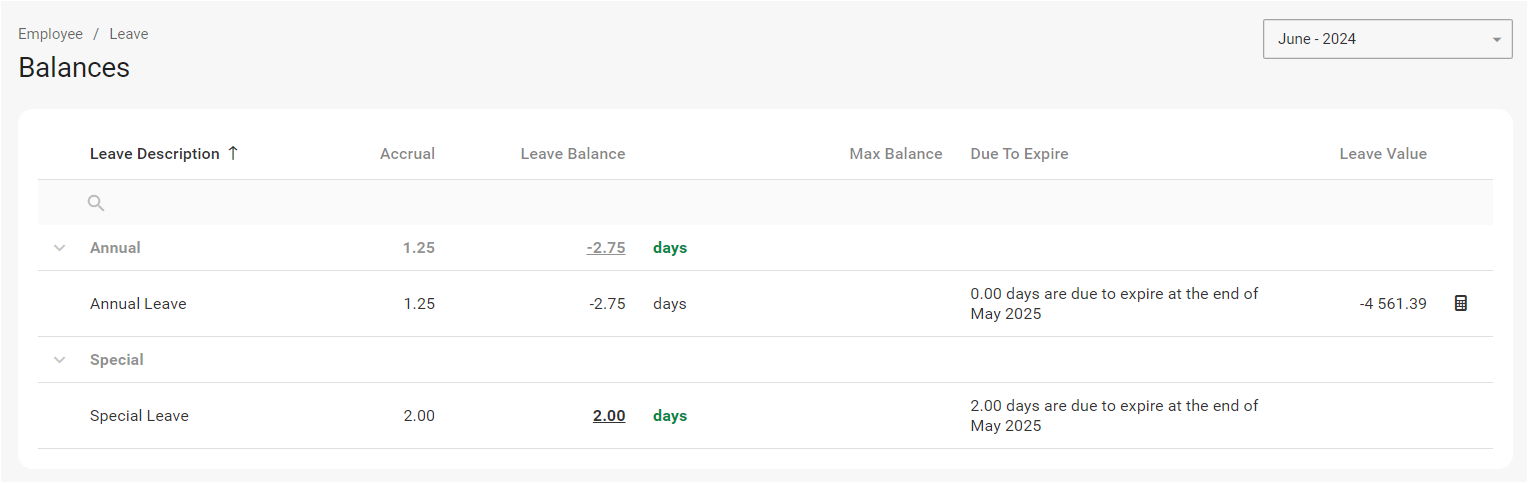Go to the Employee breadcrumb

[x=50, y=34]
